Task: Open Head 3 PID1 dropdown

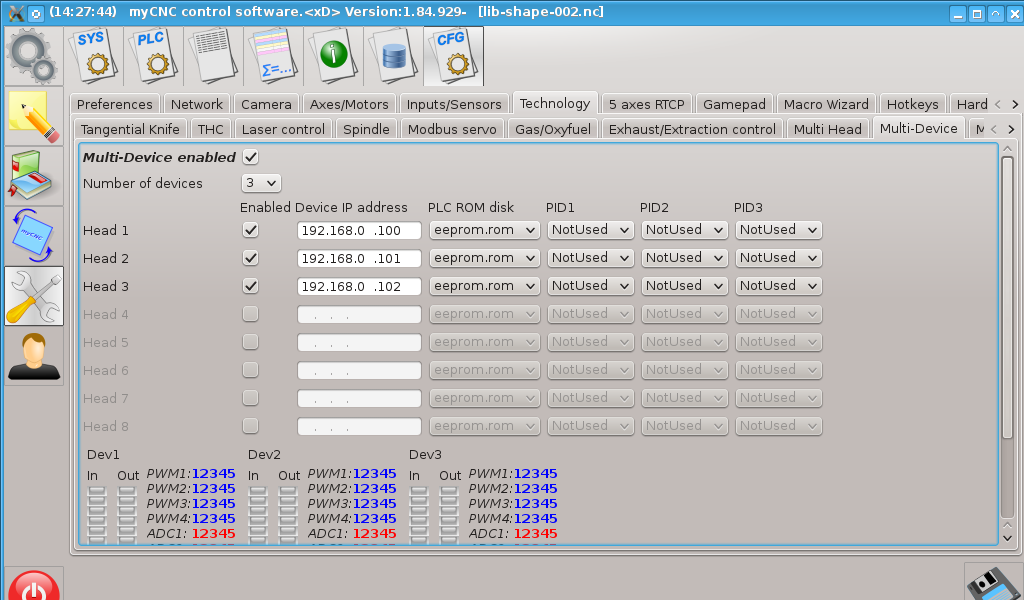Action: (x=590, y=286)
